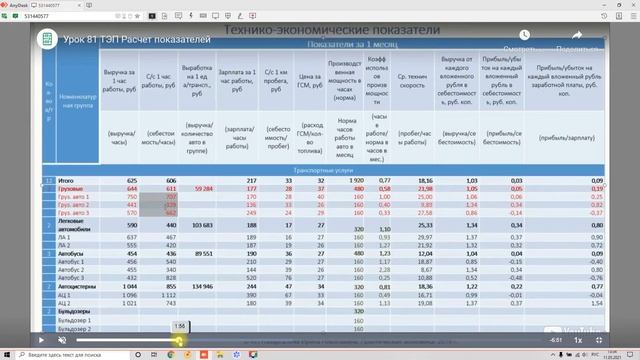Open the AnyDesk file transfer icon

click(x=164, y=16)
